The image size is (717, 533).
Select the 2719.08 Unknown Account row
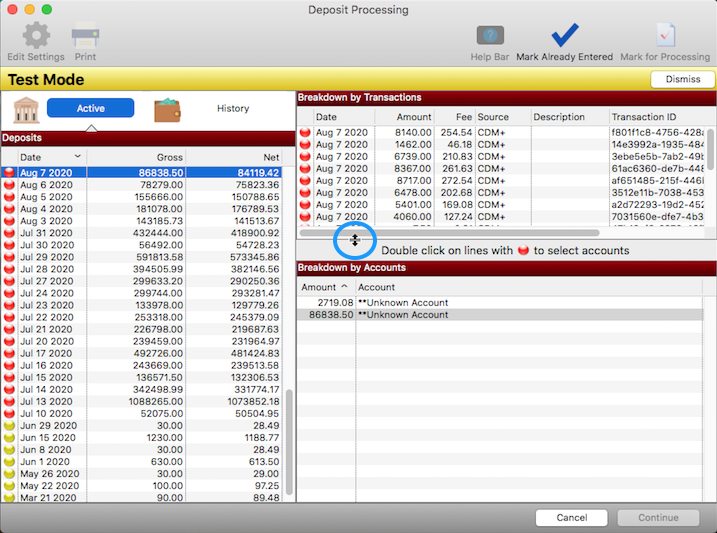(x=500, y=302)
